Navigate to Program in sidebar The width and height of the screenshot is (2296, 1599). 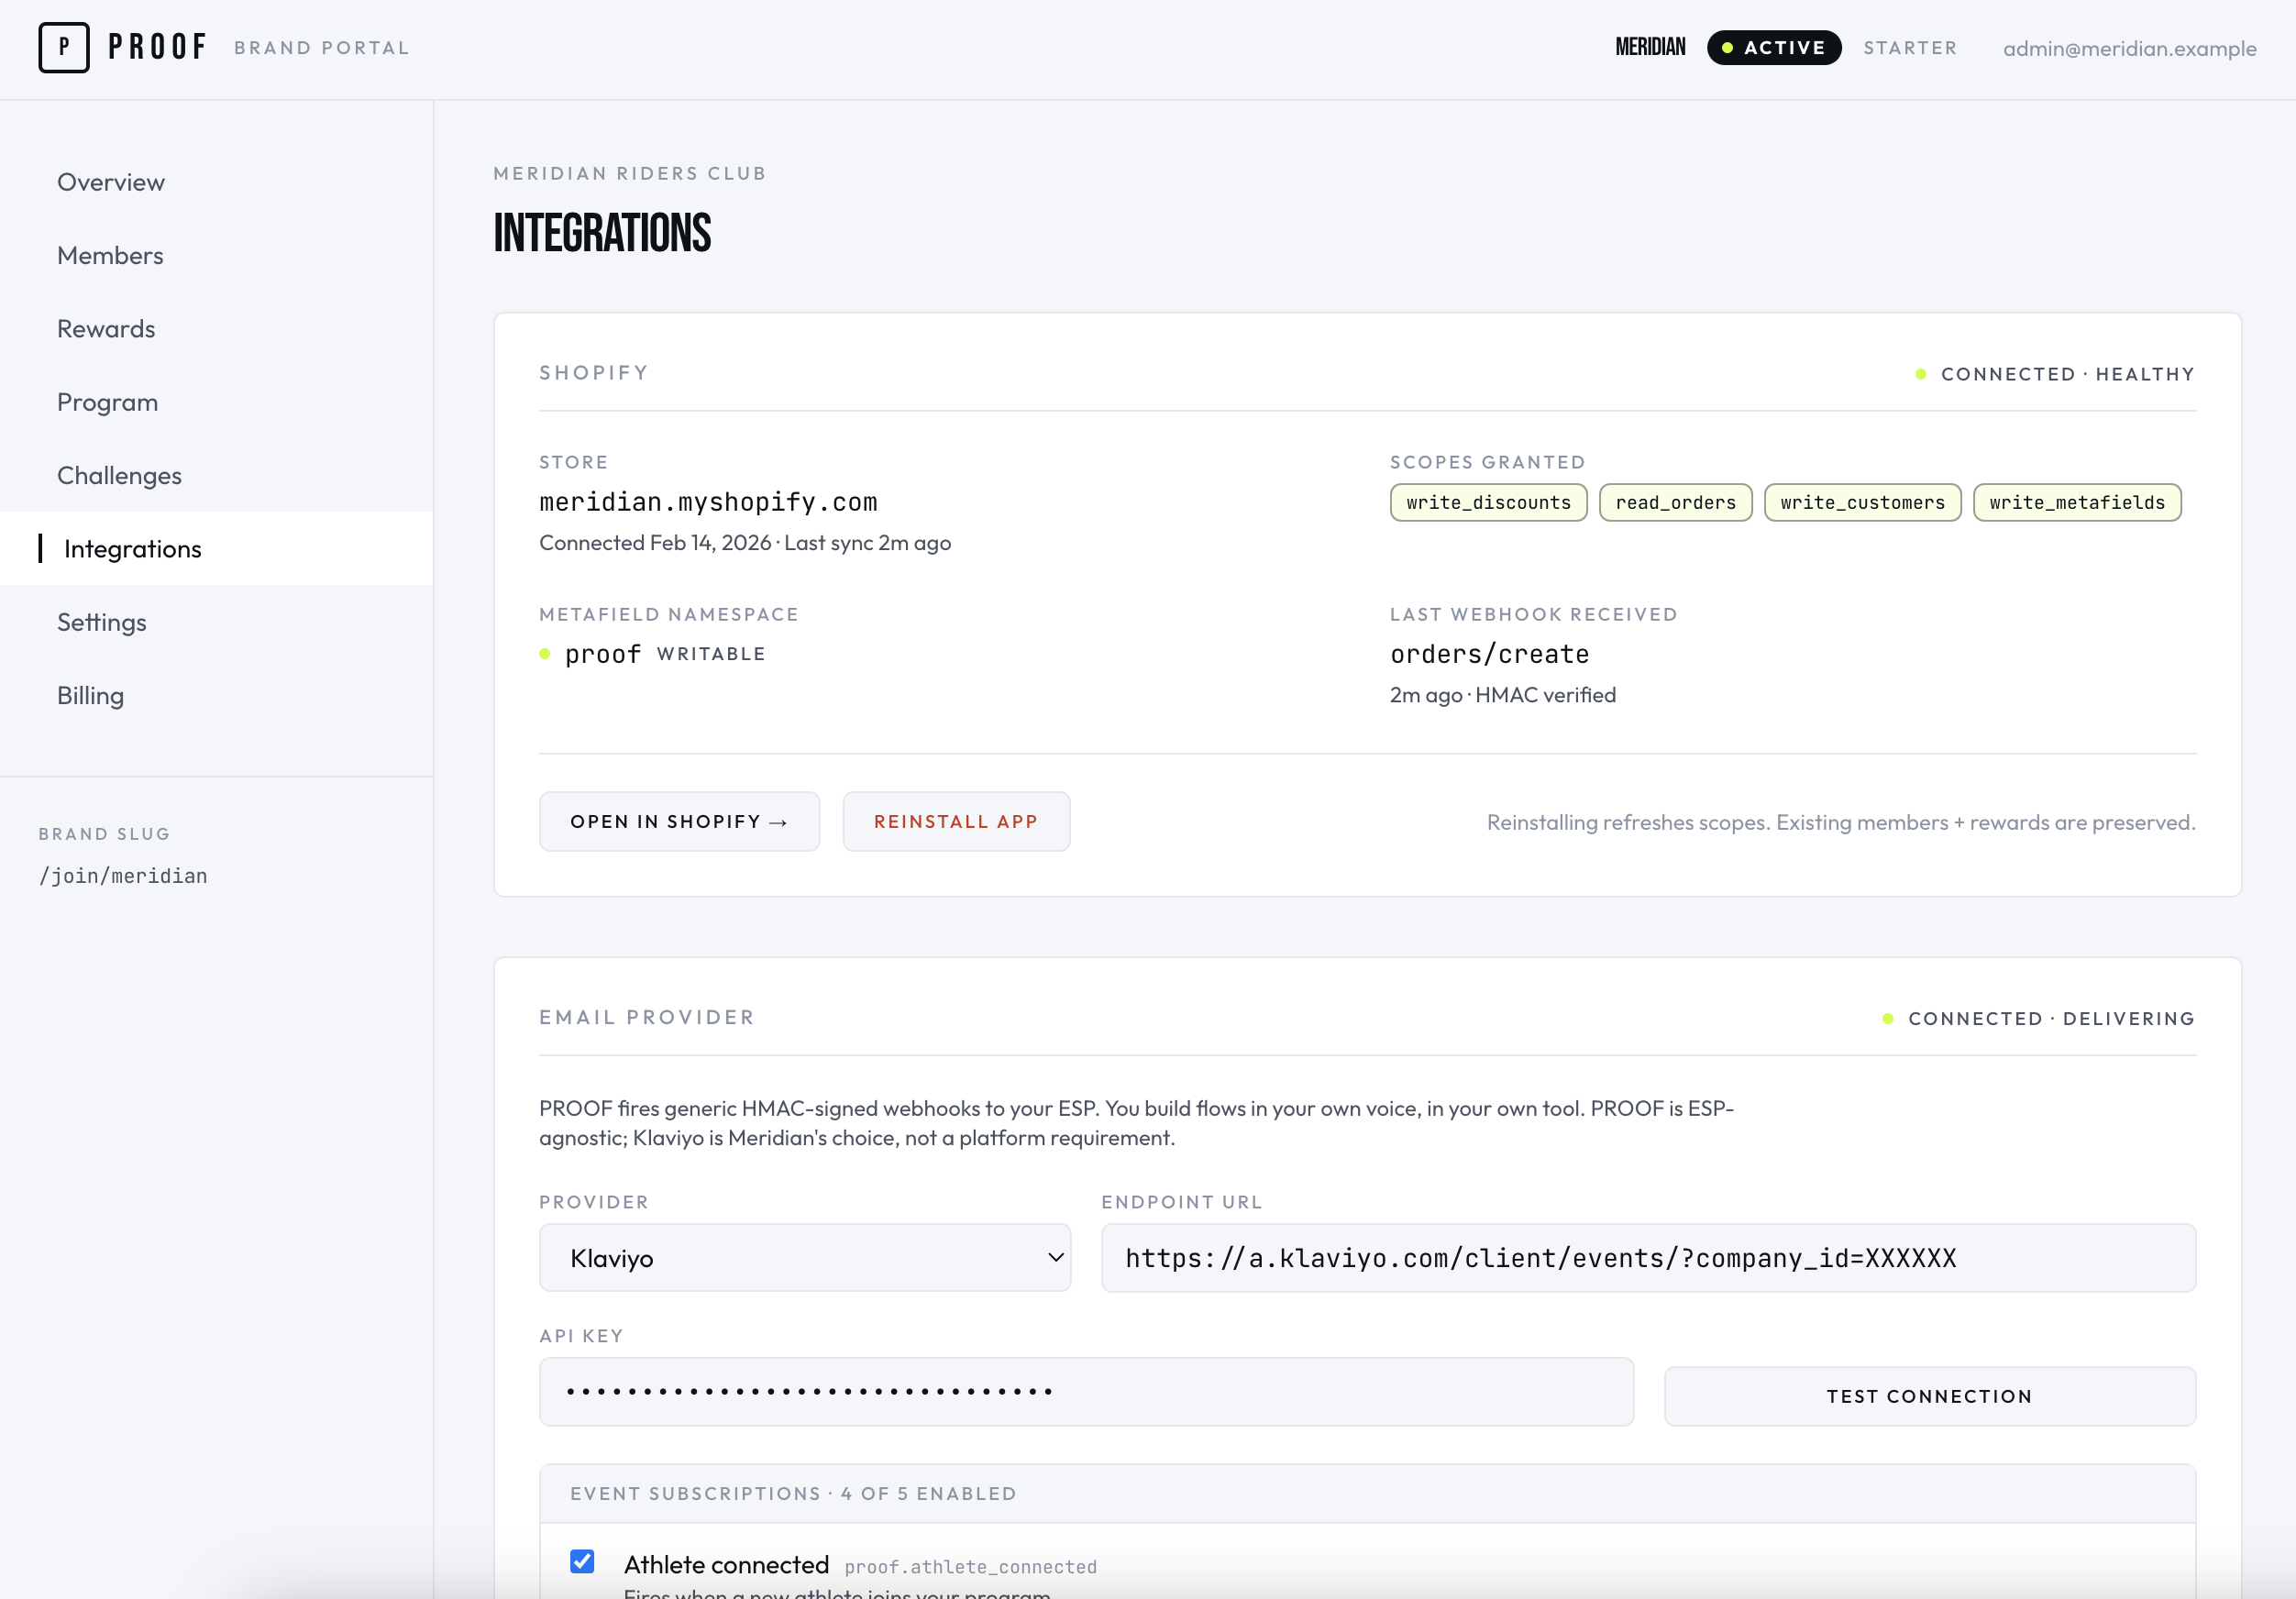[107, 402]
